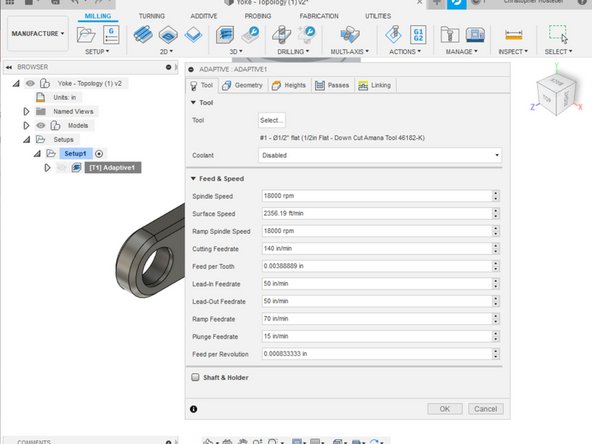The width and height of the screenshot is (592, 444).
Task: Switch to the Heights tab
Action: point(289,85)
